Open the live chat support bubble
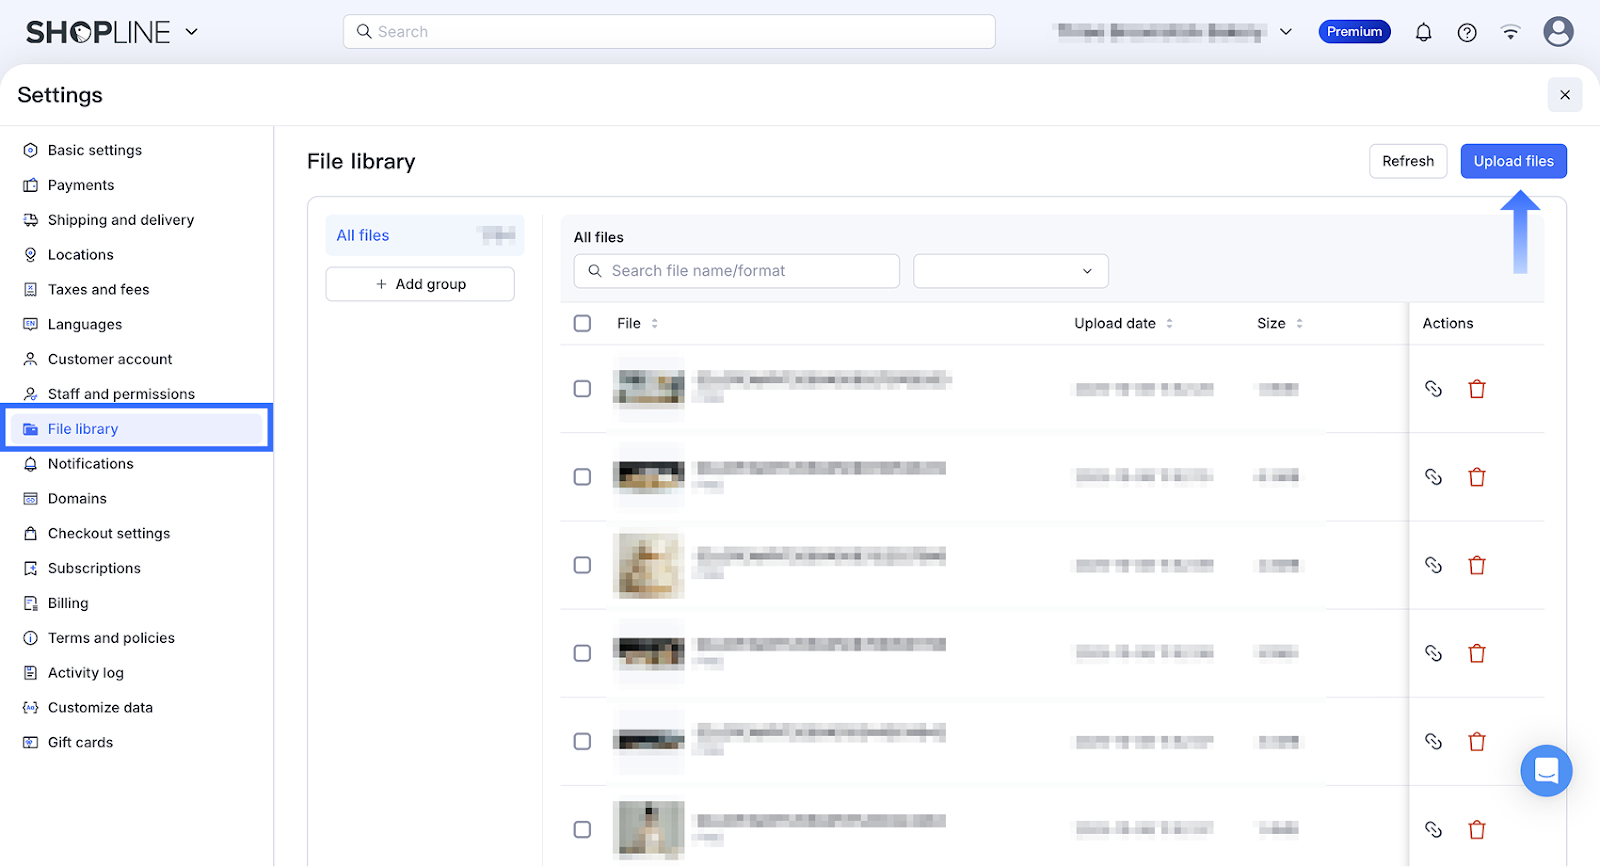The image size is (1600, 867). tap(1545, 771)
